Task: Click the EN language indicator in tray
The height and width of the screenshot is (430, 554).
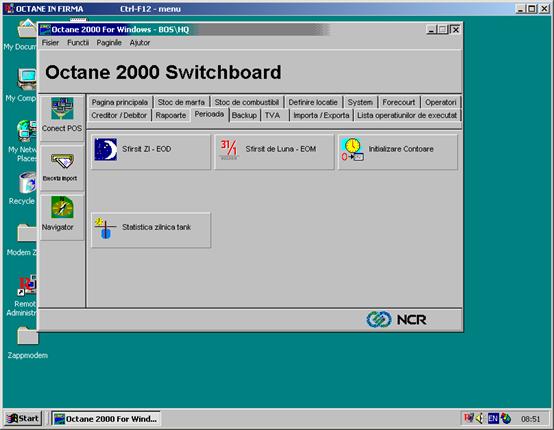Action: pyautogui.click(x=493, y=418)
